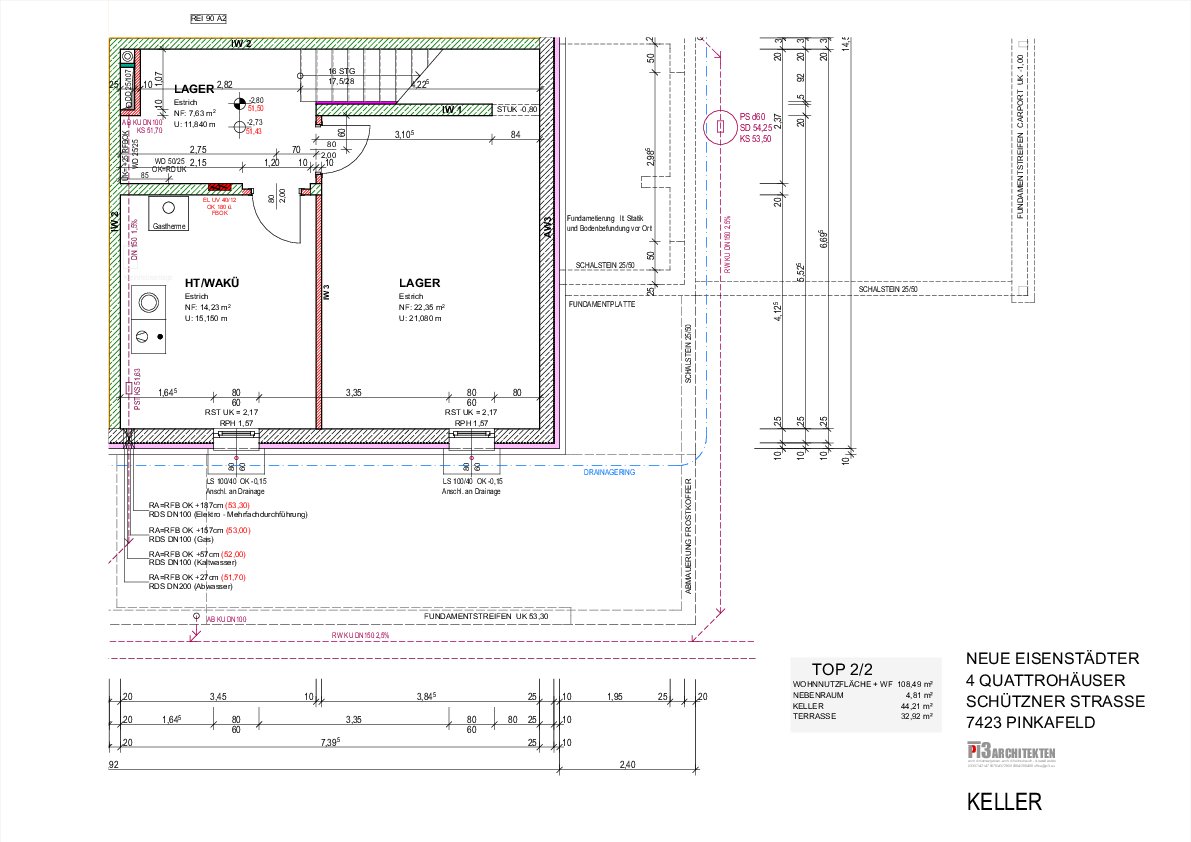The width and height of the screenshot is (1191, 842).
Task: Click 'NEBENRAUM 4,81 m²' row
Action: click(863, 695)
